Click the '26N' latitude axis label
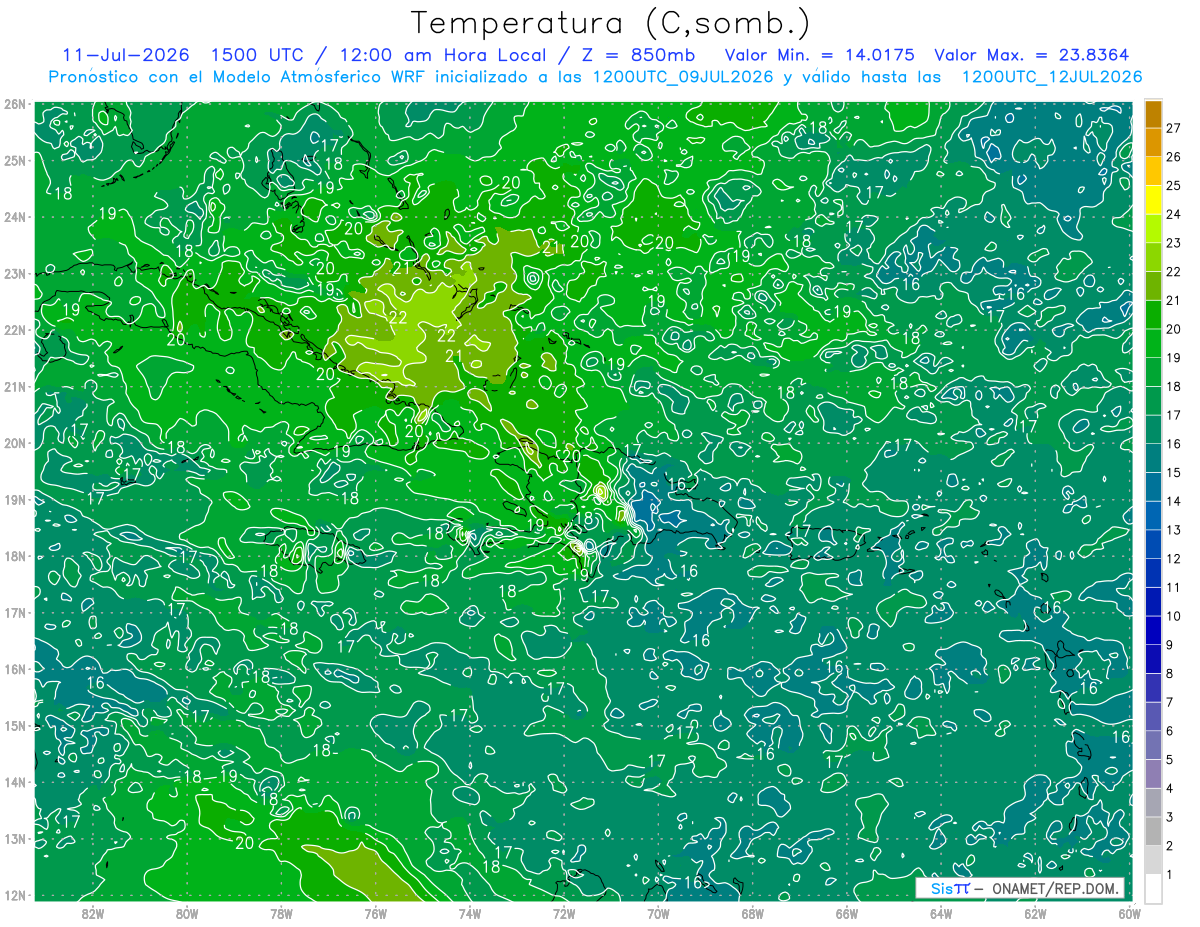 point(14,104)
